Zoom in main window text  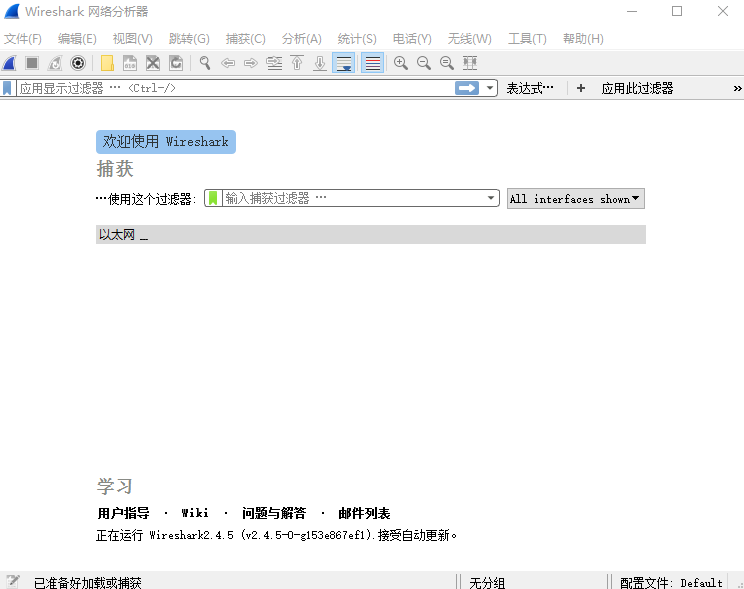pos(401,63)
